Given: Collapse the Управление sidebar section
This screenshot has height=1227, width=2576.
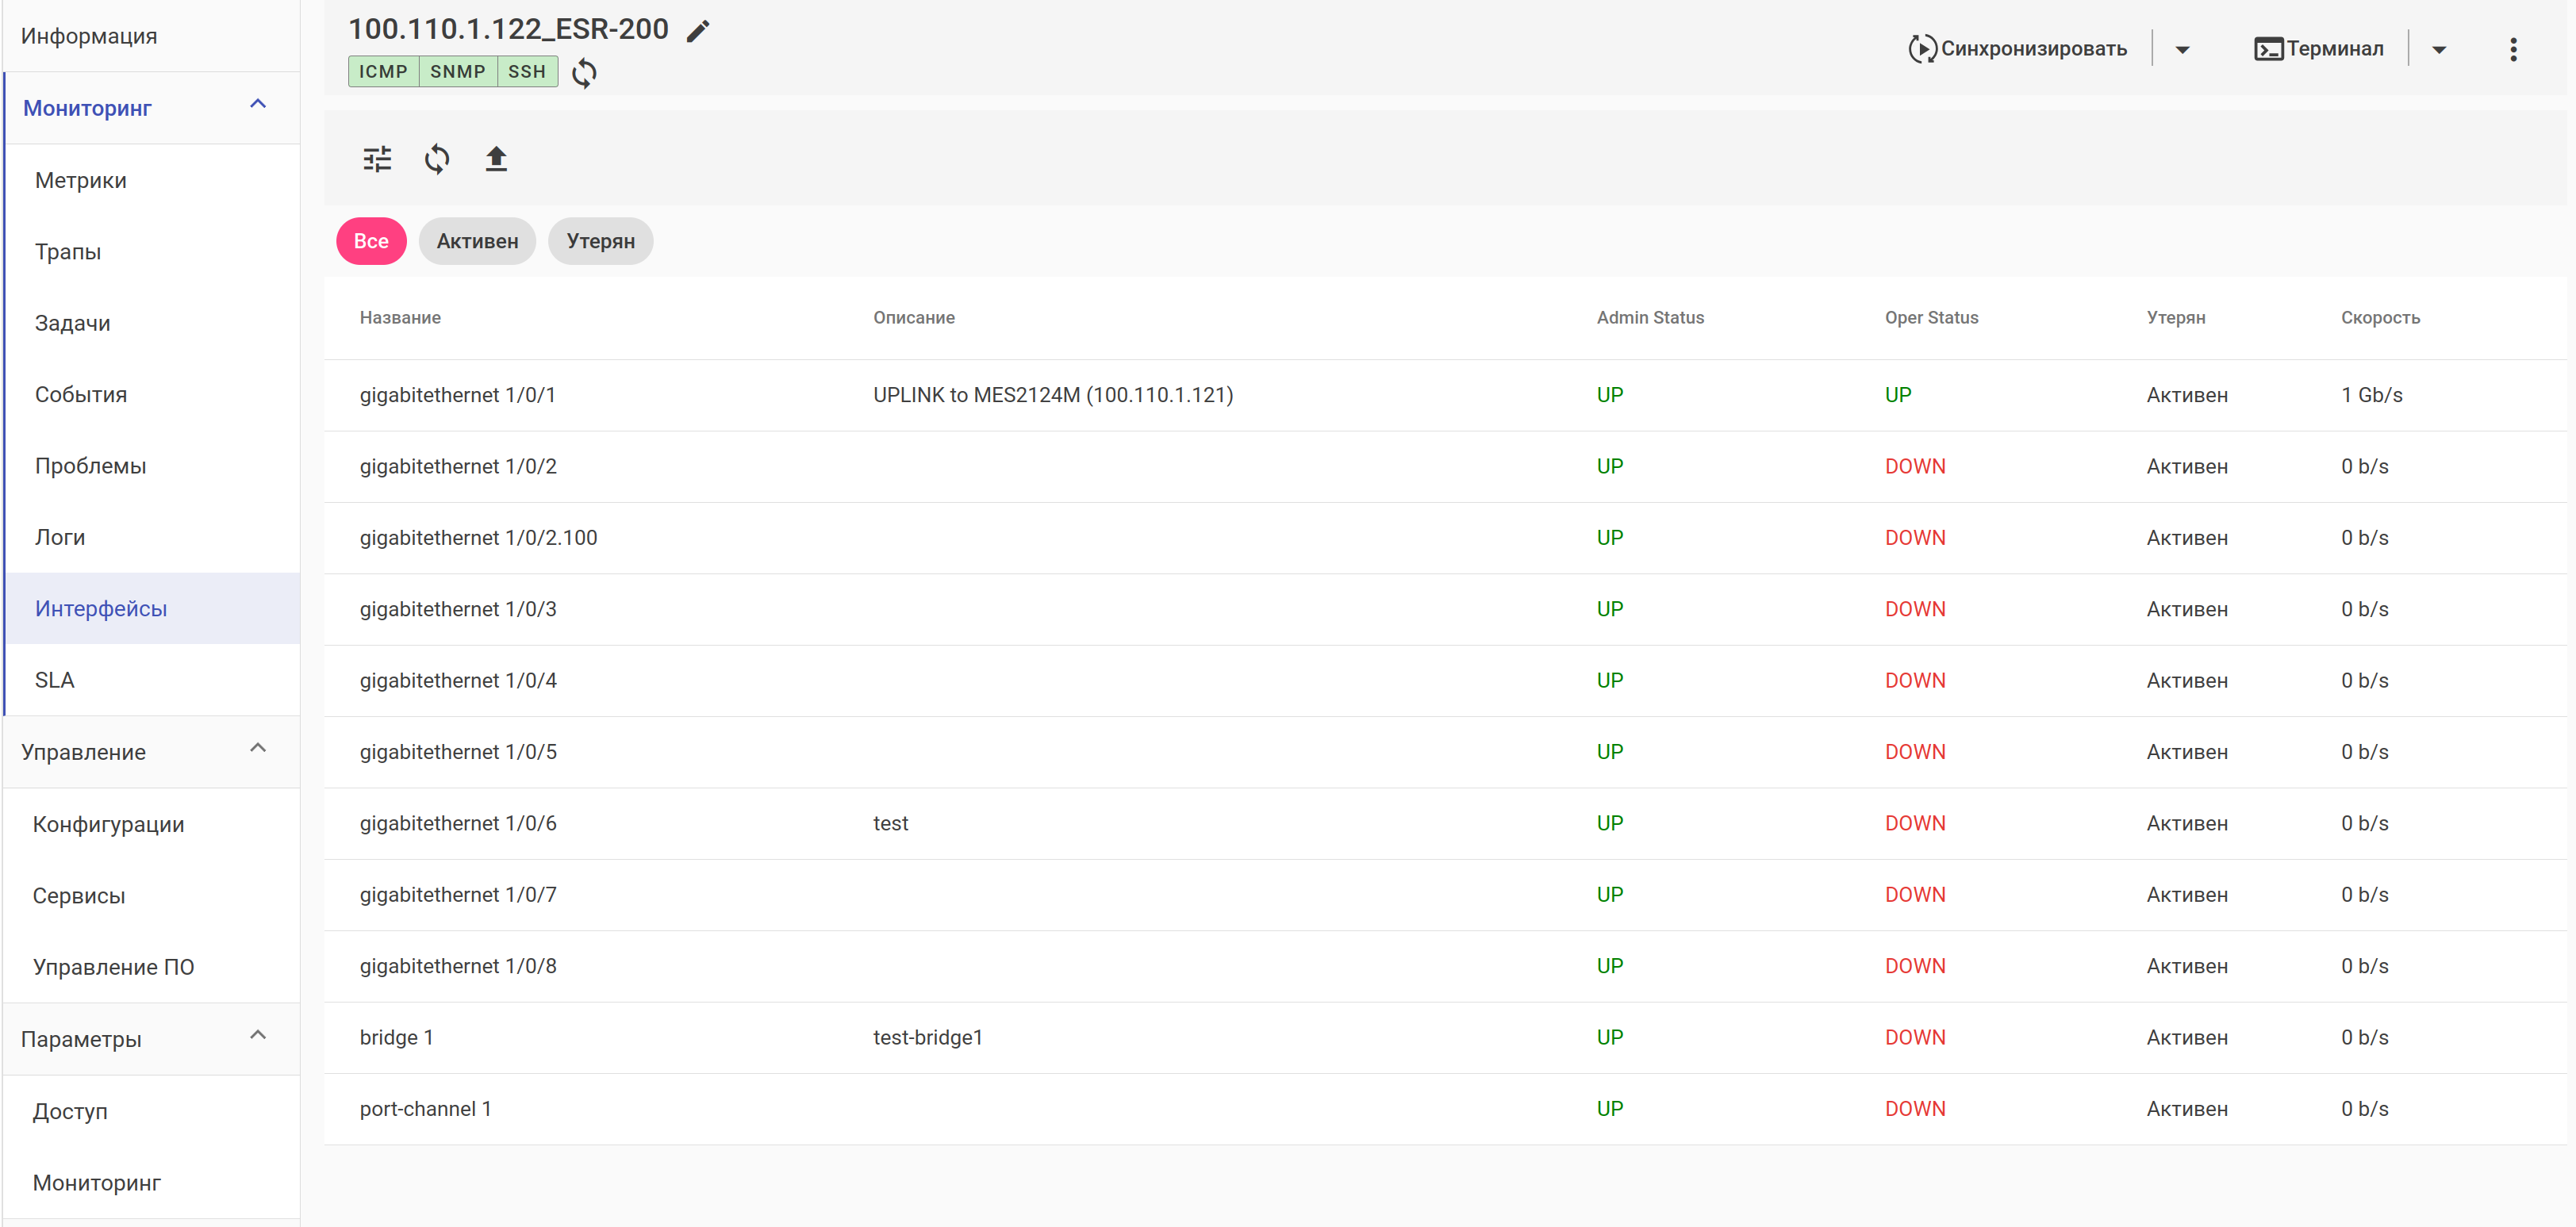Looking at the screenshot, I should [x=257, y=749].
